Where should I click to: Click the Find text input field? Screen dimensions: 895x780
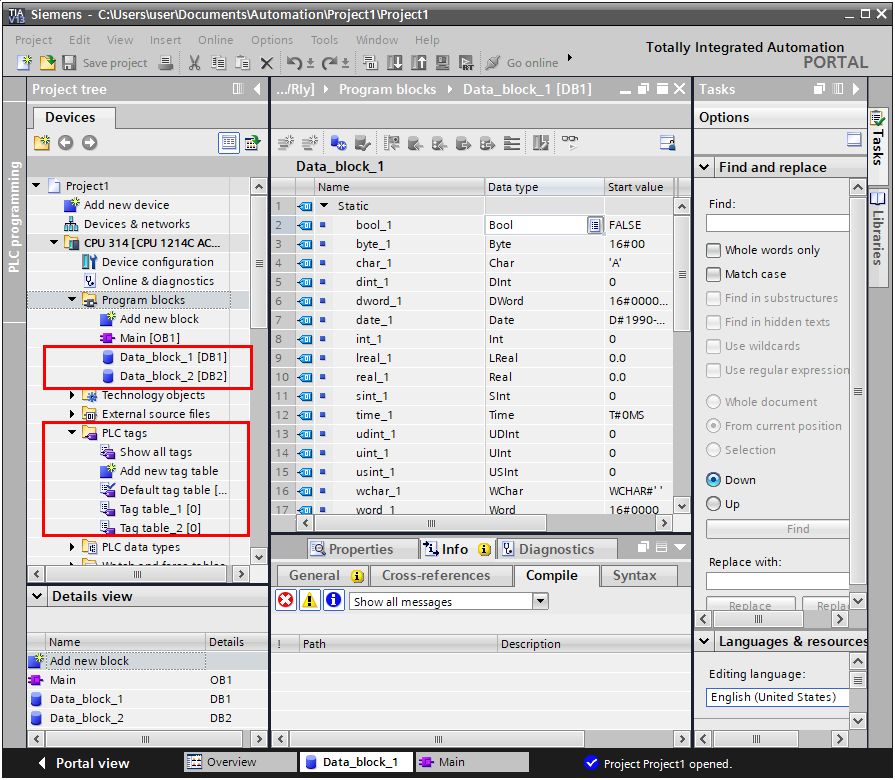[x=777, y=223]
